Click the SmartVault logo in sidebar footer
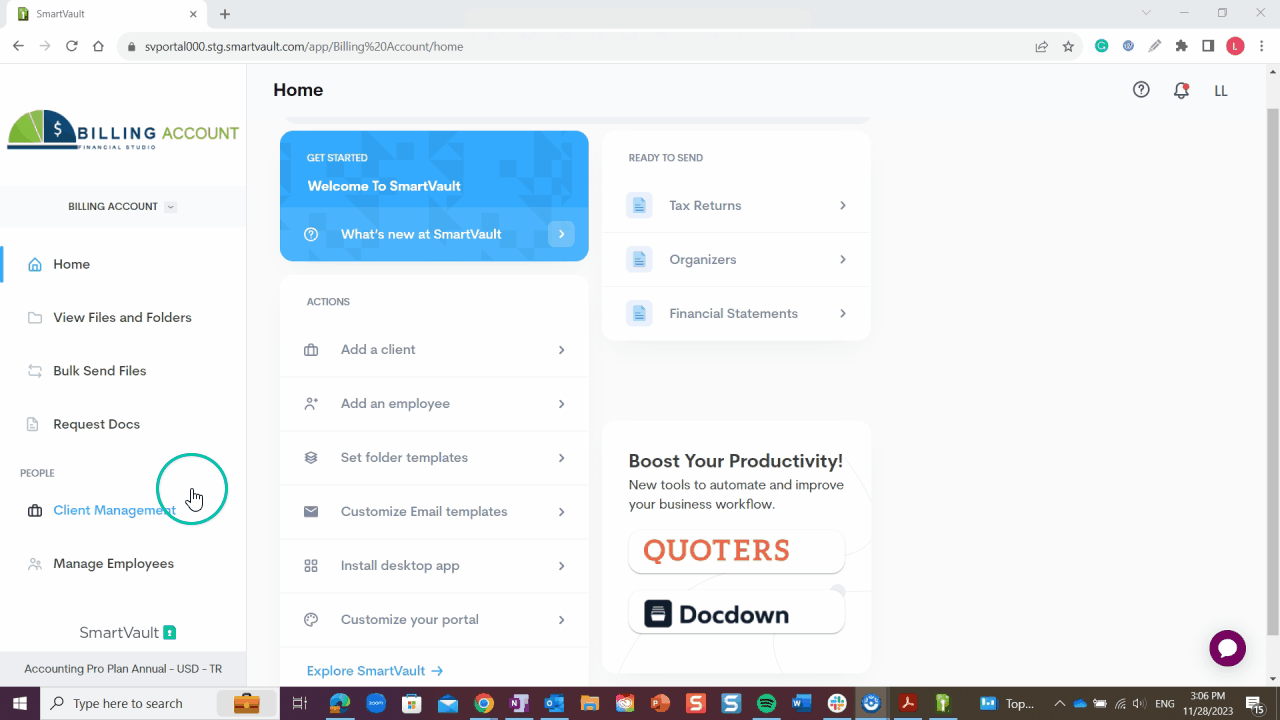 [x=128, y=632]
